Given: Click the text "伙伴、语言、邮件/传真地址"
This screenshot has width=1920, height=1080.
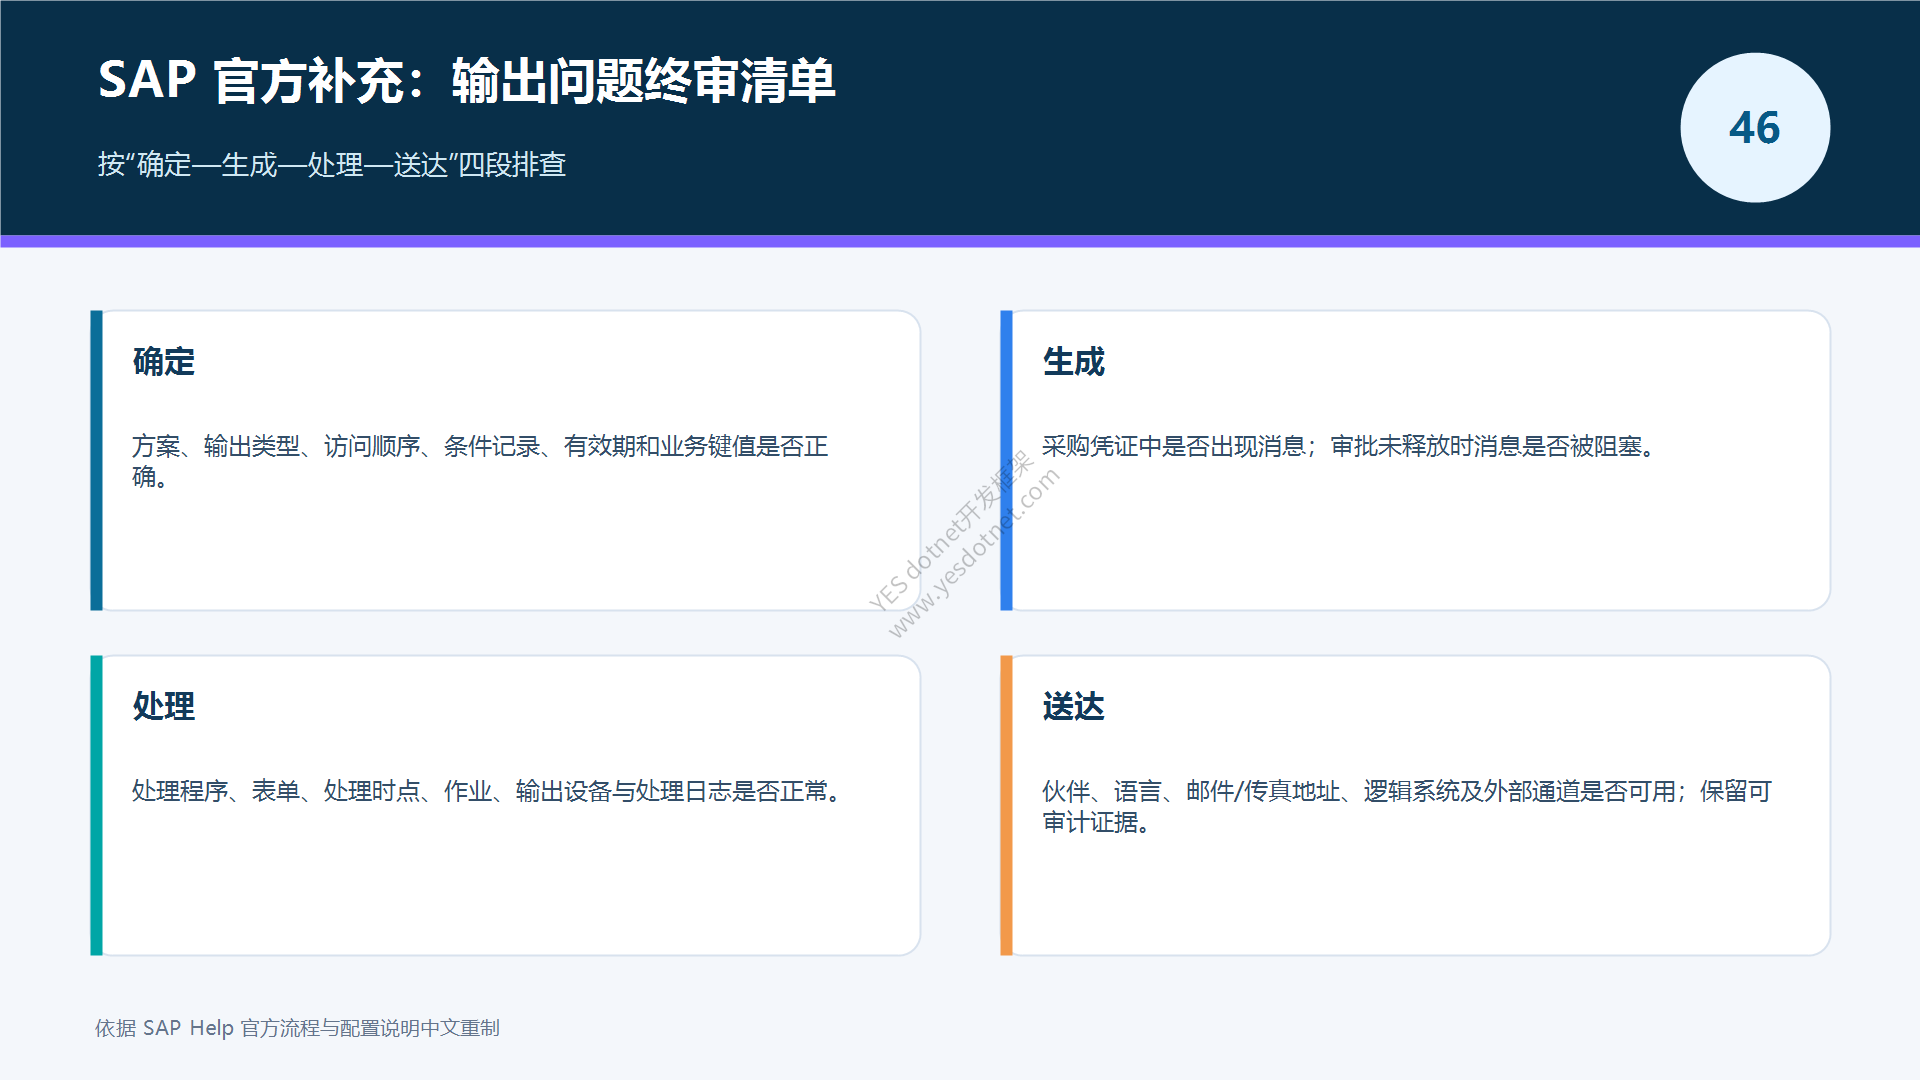Looking at the screenshot, I should [x=1191, y=791].
